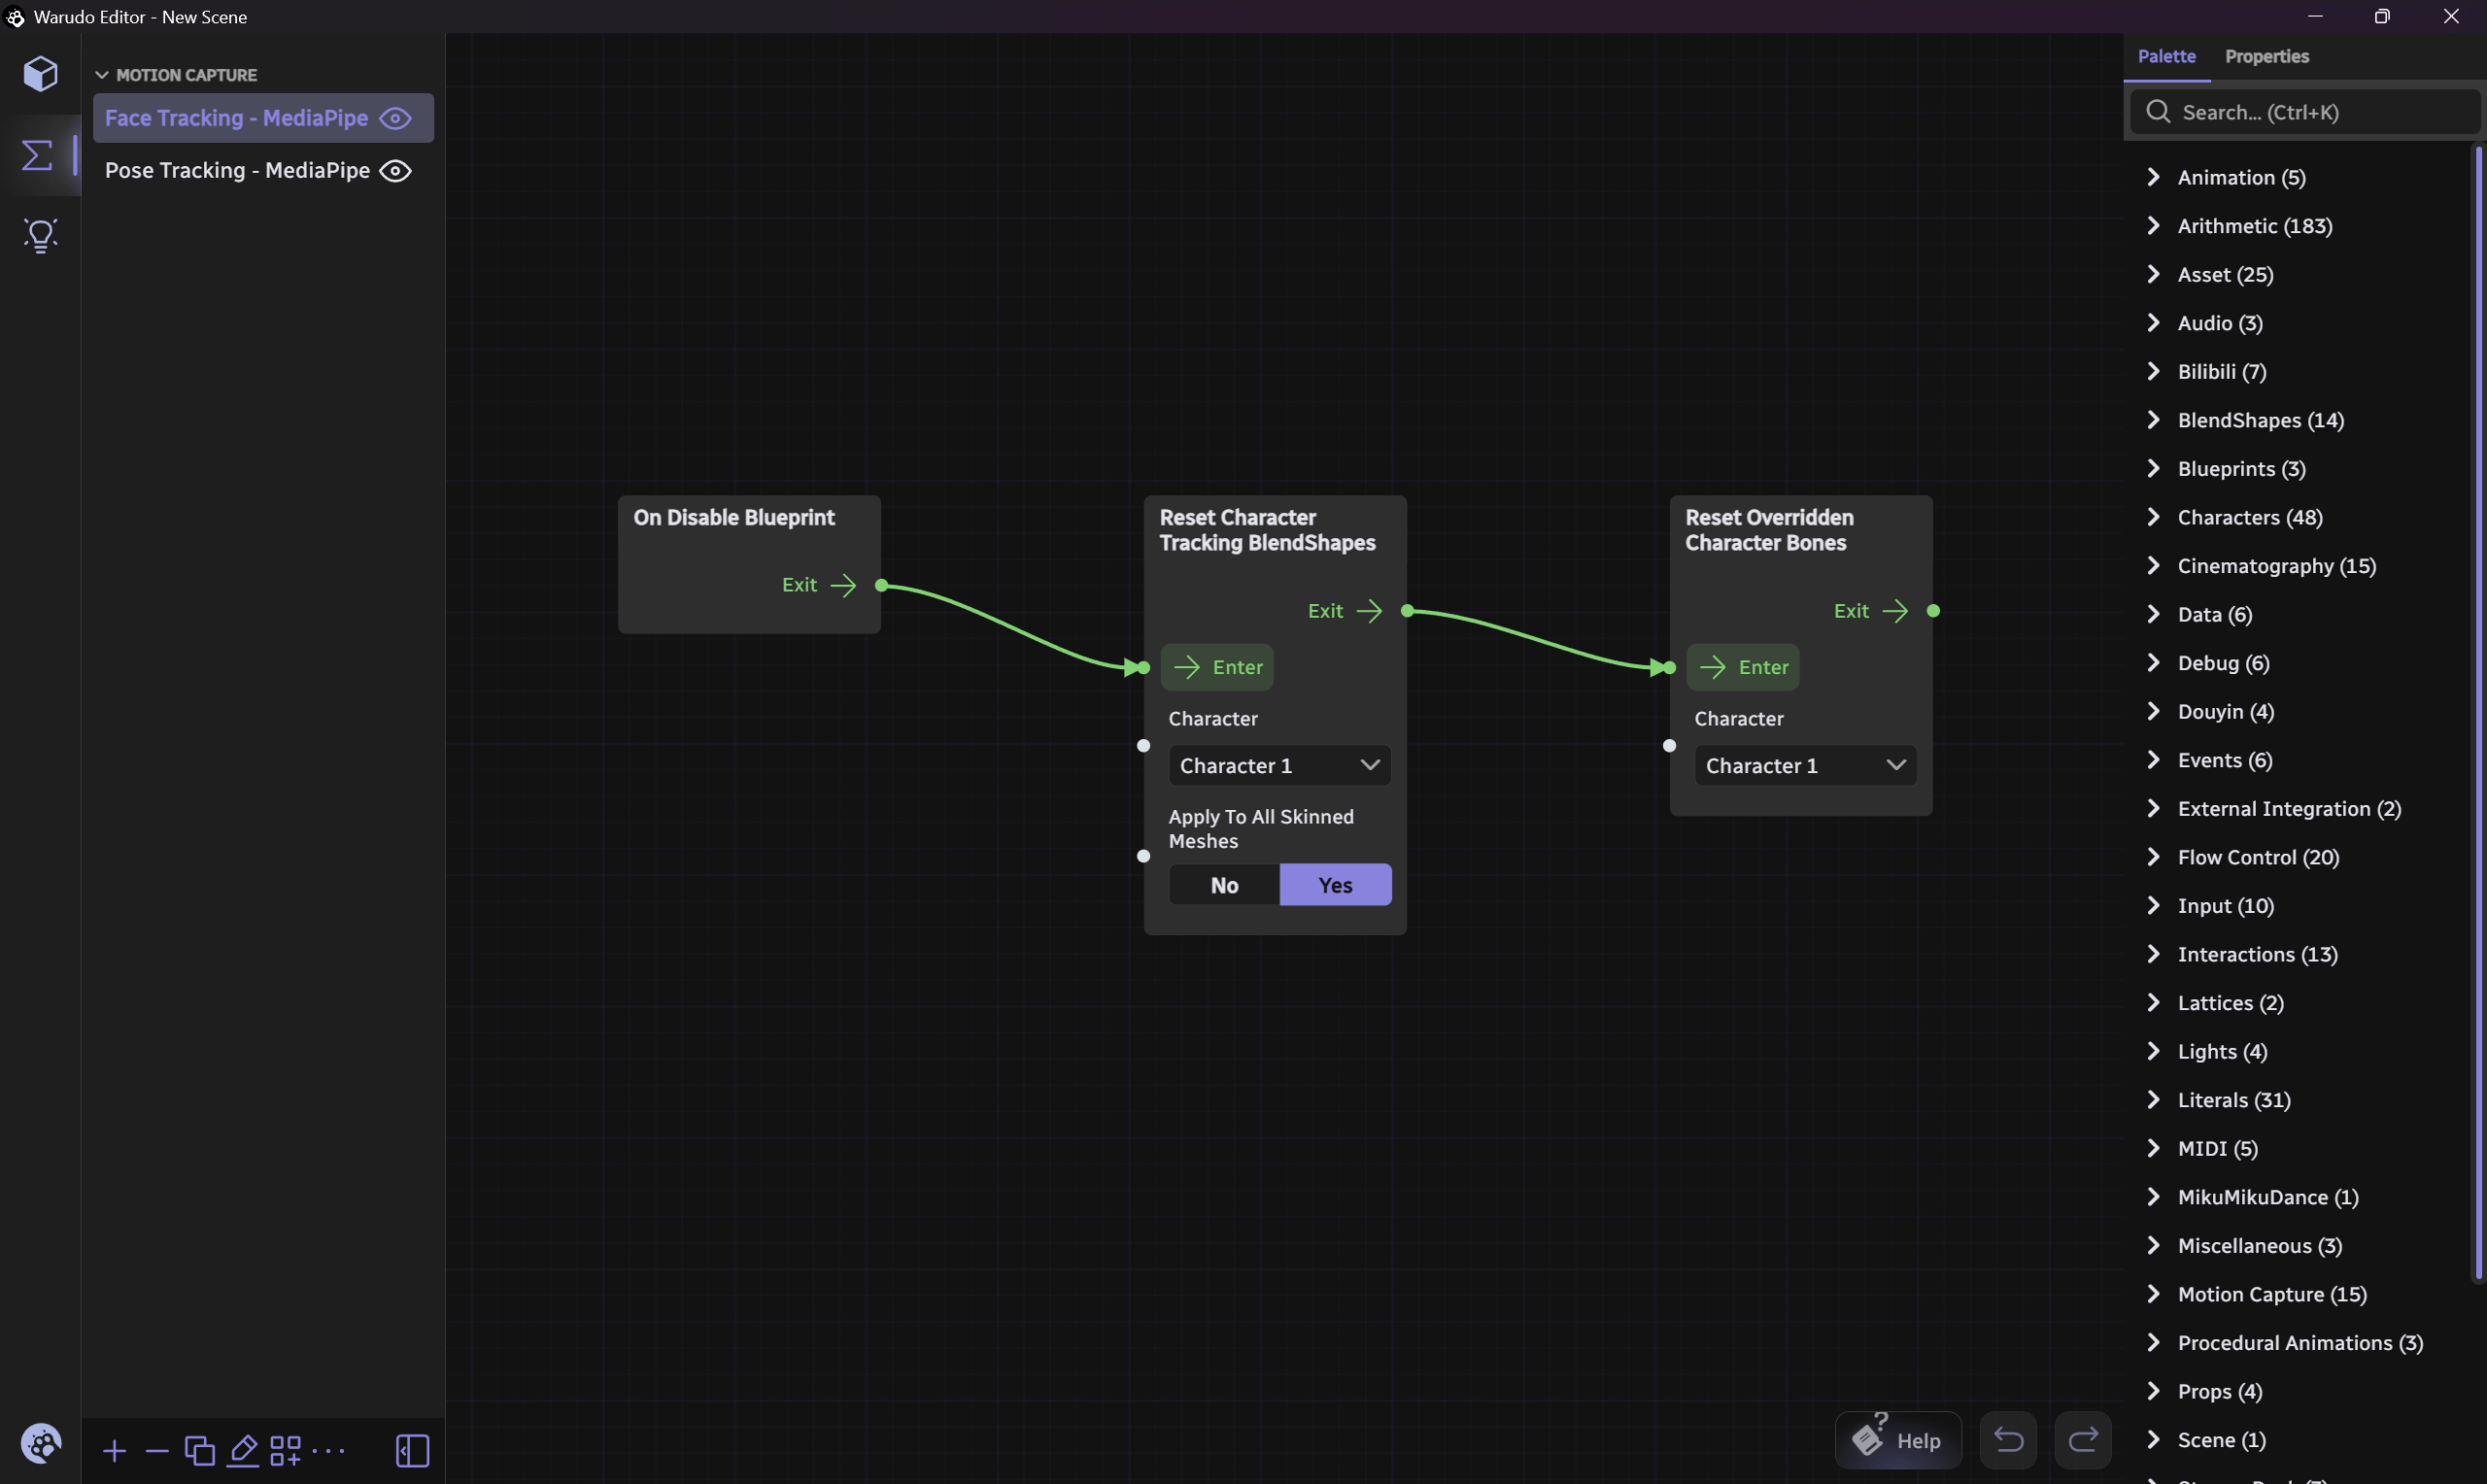This screenshot has width=2487, height=1484.
Task: Switch to the Properties tab
Action: [x=2266, y=57]
